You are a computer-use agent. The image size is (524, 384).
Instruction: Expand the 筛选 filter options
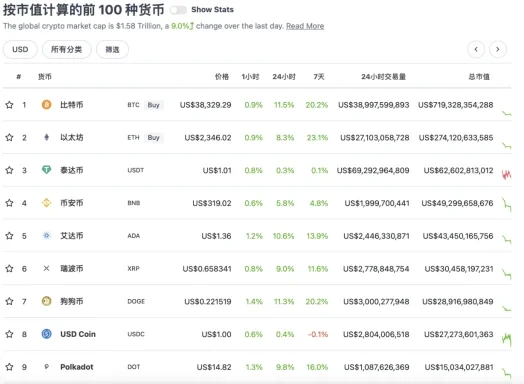(x=112, y=49)
